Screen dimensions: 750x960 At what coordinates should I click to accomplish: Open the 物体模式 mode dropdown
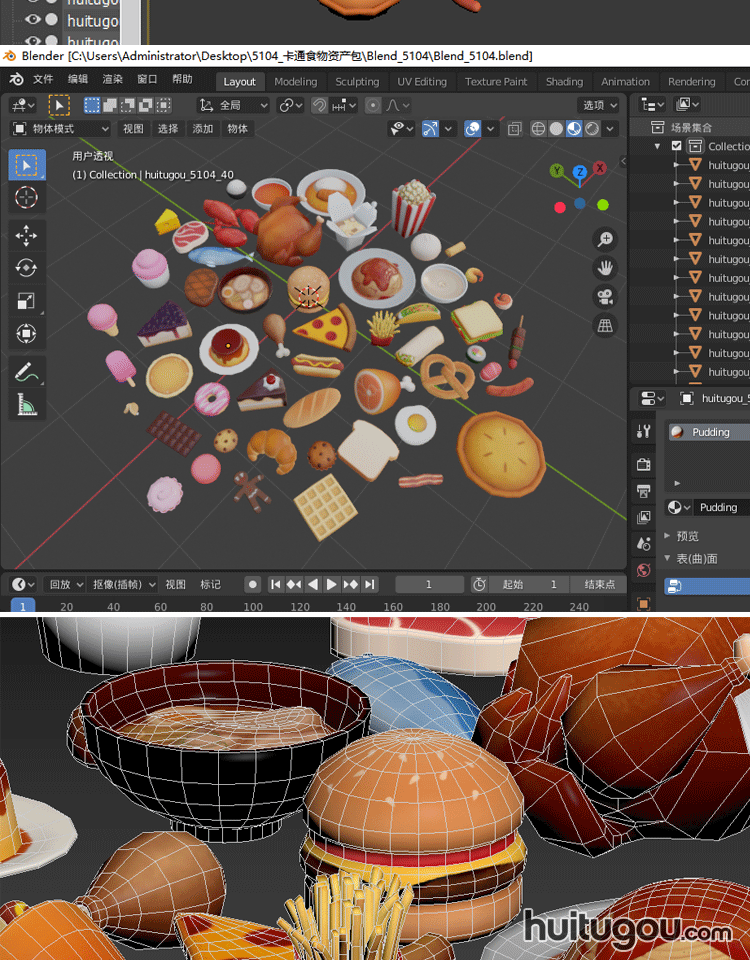[61, 128]
